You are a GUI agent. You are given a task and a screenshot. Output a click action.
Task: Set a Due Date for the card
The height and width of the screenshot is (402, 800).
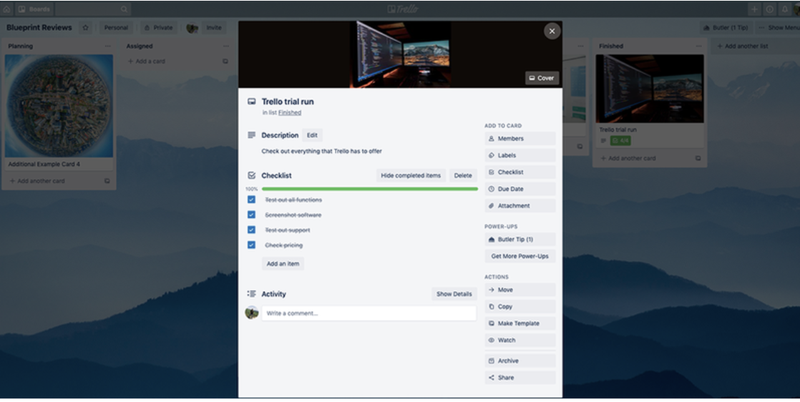[520, 189]
